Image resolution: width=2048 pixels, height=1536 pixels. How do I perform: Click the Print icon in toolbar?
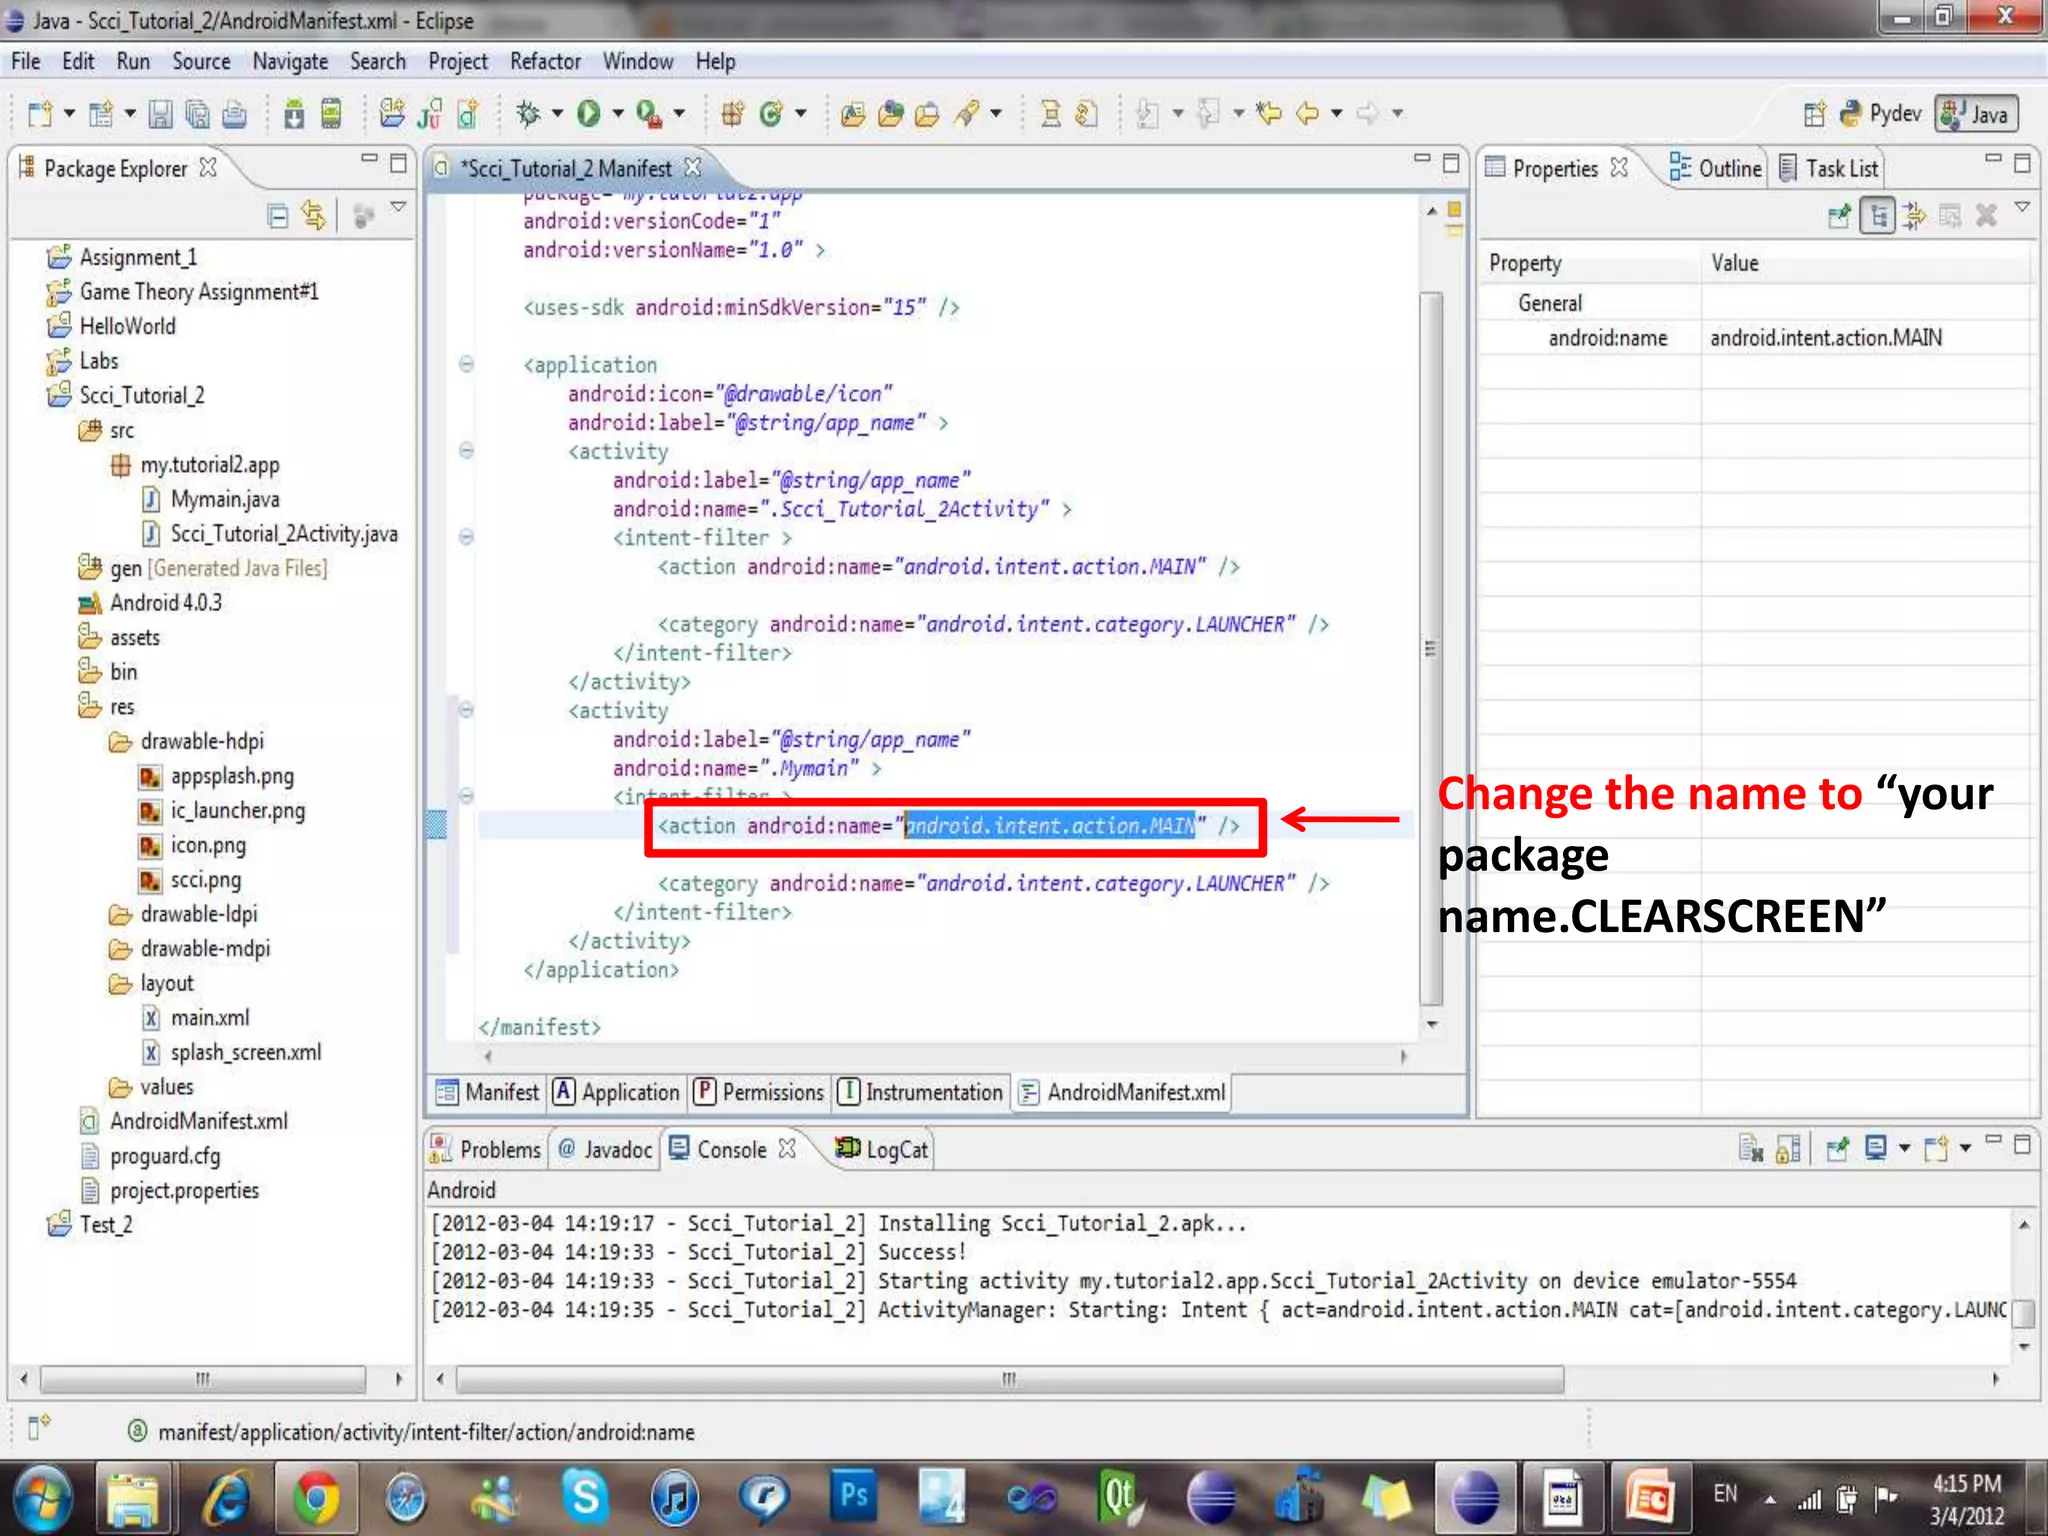tap(234, 114)
